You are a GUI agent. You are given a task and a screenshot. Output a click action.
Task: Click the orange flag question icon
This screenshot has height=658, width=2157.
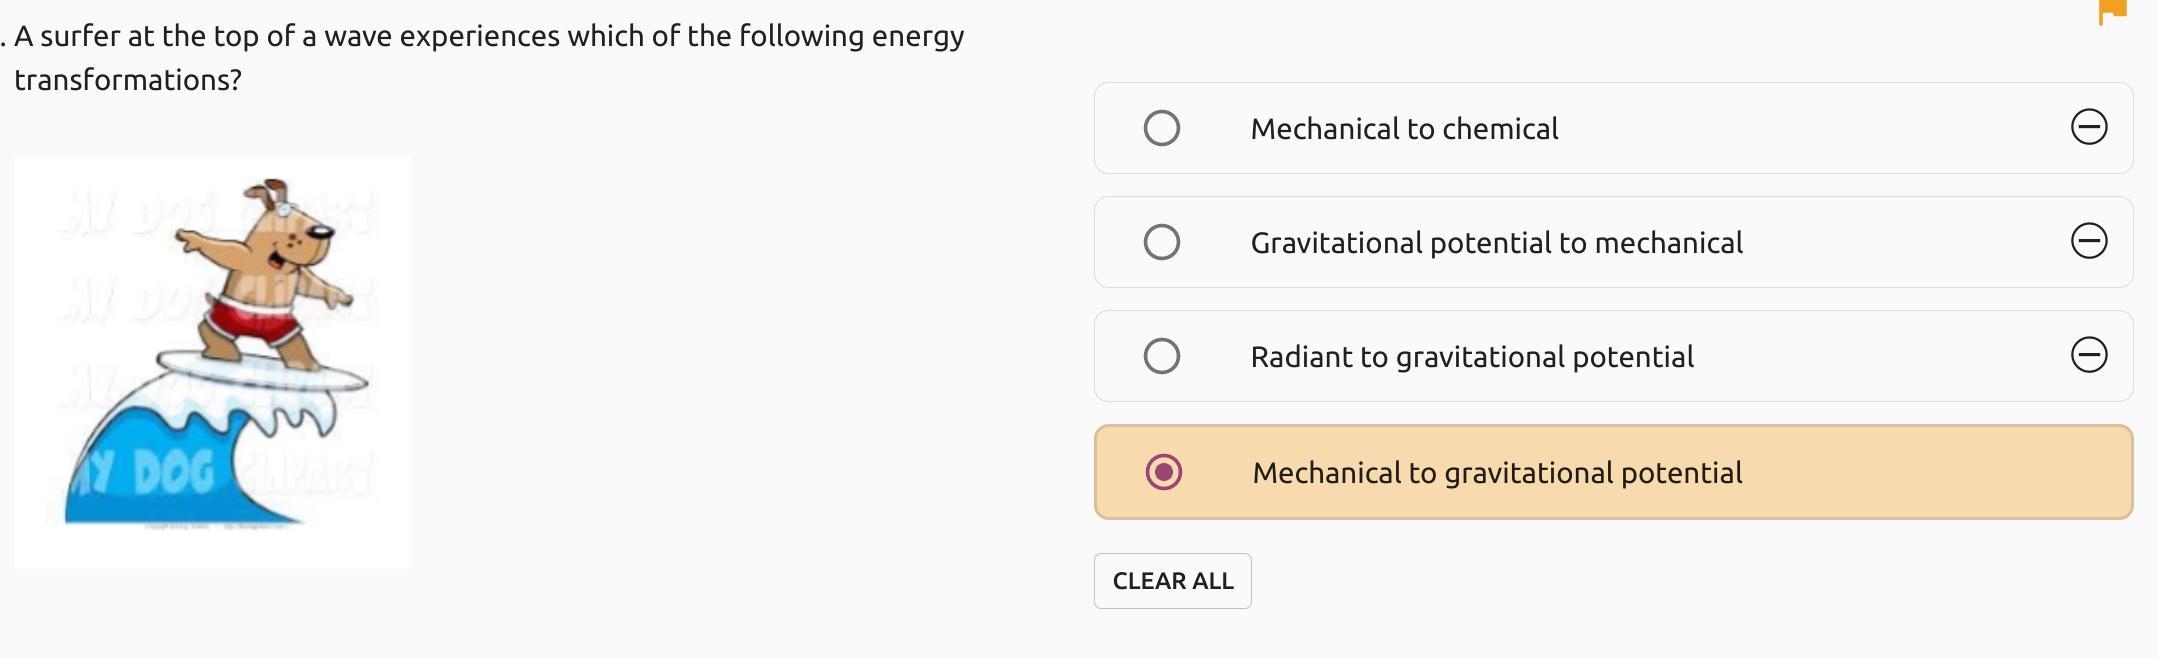coord(2113,11)
